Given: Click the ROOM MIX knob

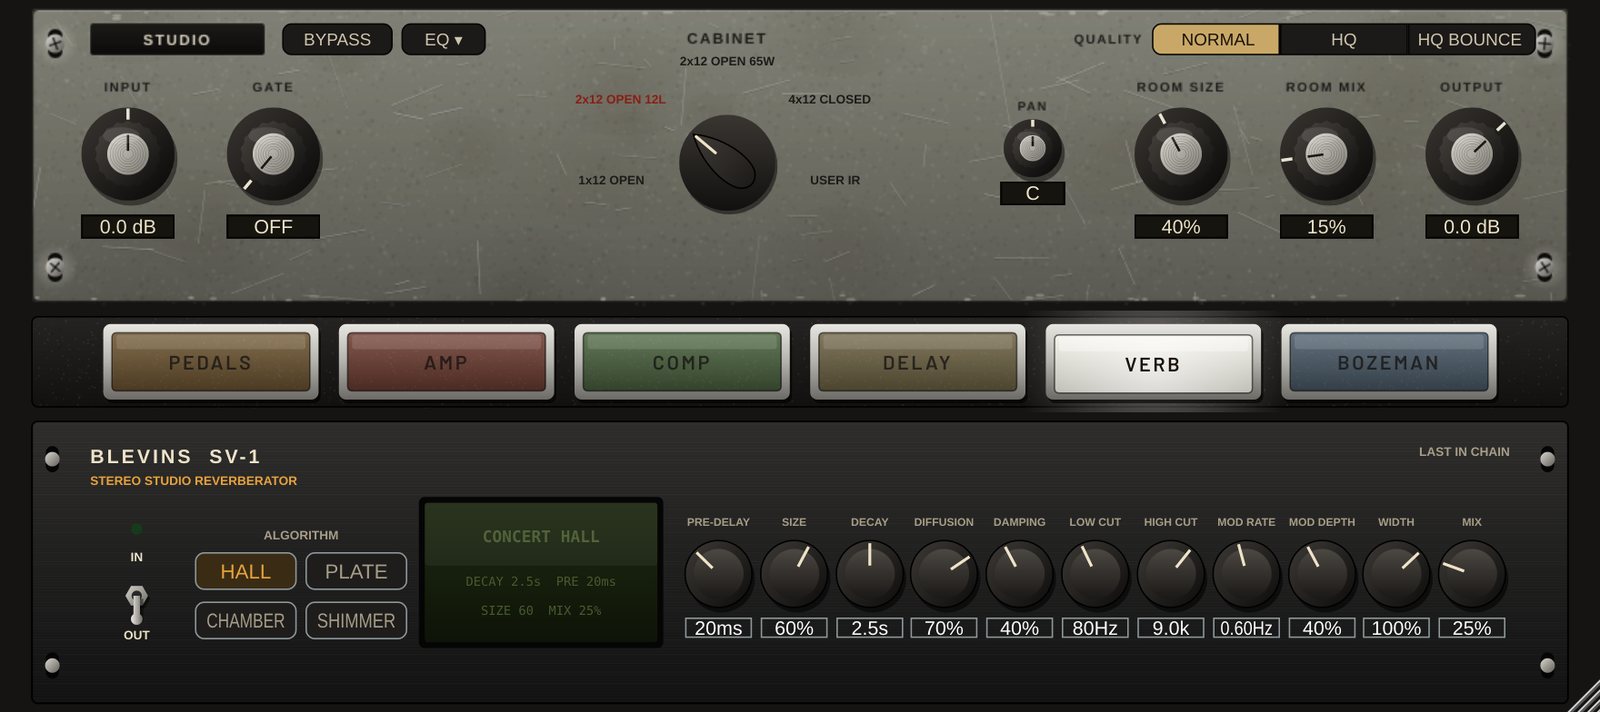Looking at the screenshot, I should pos(1326,154).
